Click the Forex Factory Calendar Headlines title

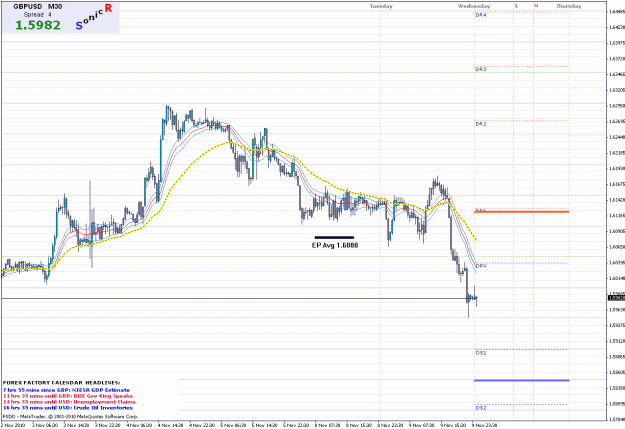point(61,383)
